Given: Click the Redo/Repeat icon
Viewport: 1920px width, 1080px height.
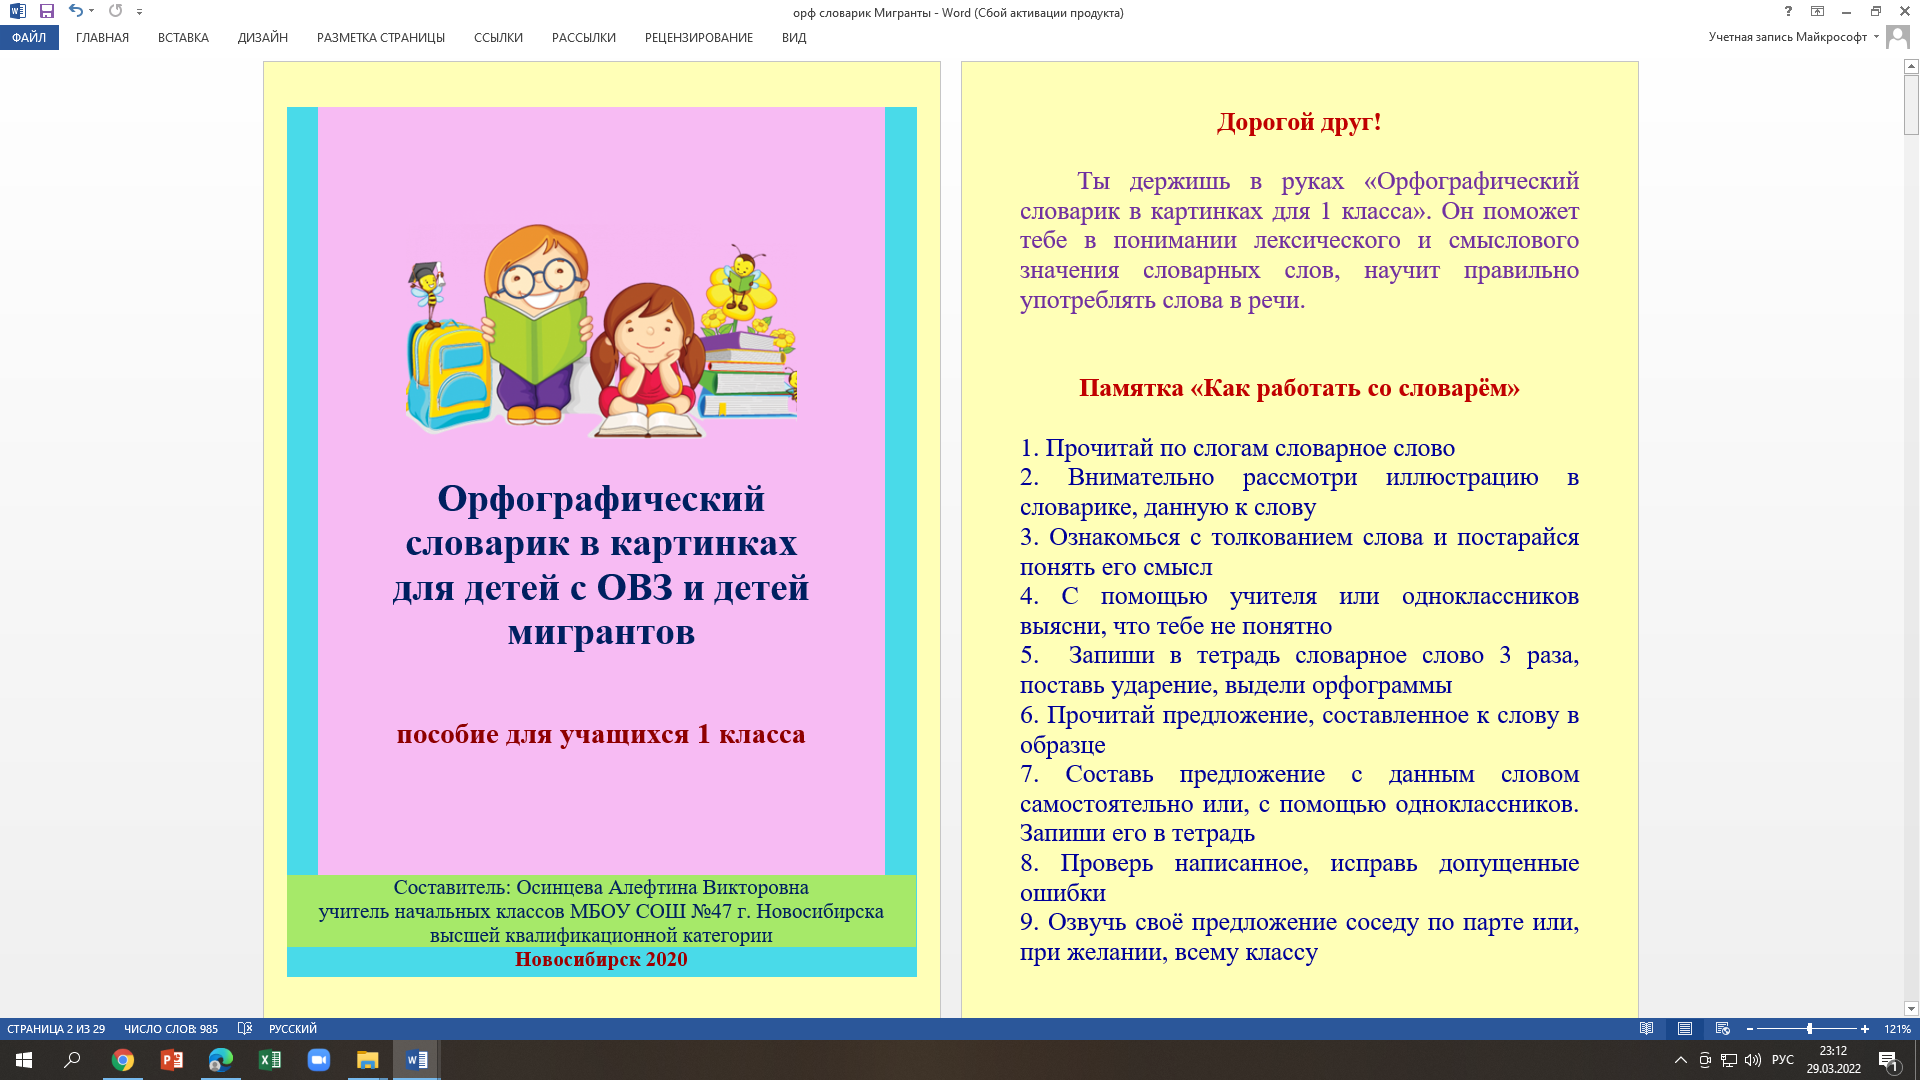Looking at the screenshot, I should click(115, 11).
